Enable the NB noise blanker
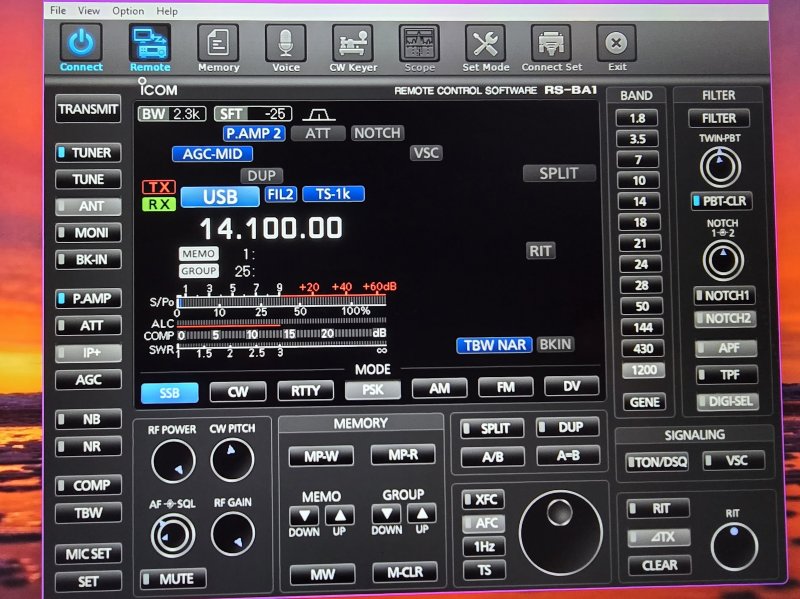This screenshot has width=800, height=599. [x=89, y=420]
